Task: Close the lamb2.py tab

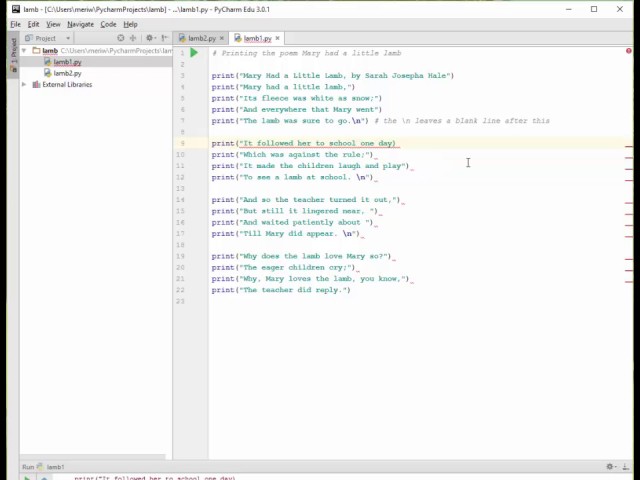Action: (x=222, y=38)
